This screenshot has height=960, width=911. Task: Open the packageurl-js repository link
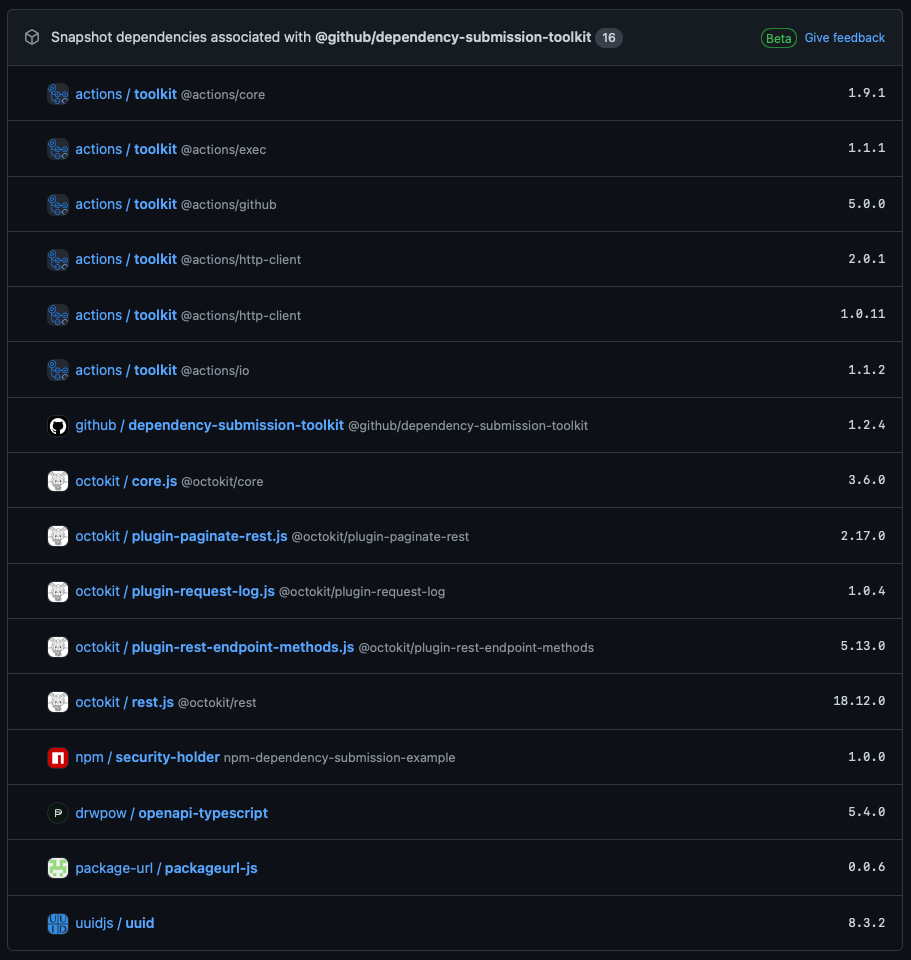pos(211,868)
